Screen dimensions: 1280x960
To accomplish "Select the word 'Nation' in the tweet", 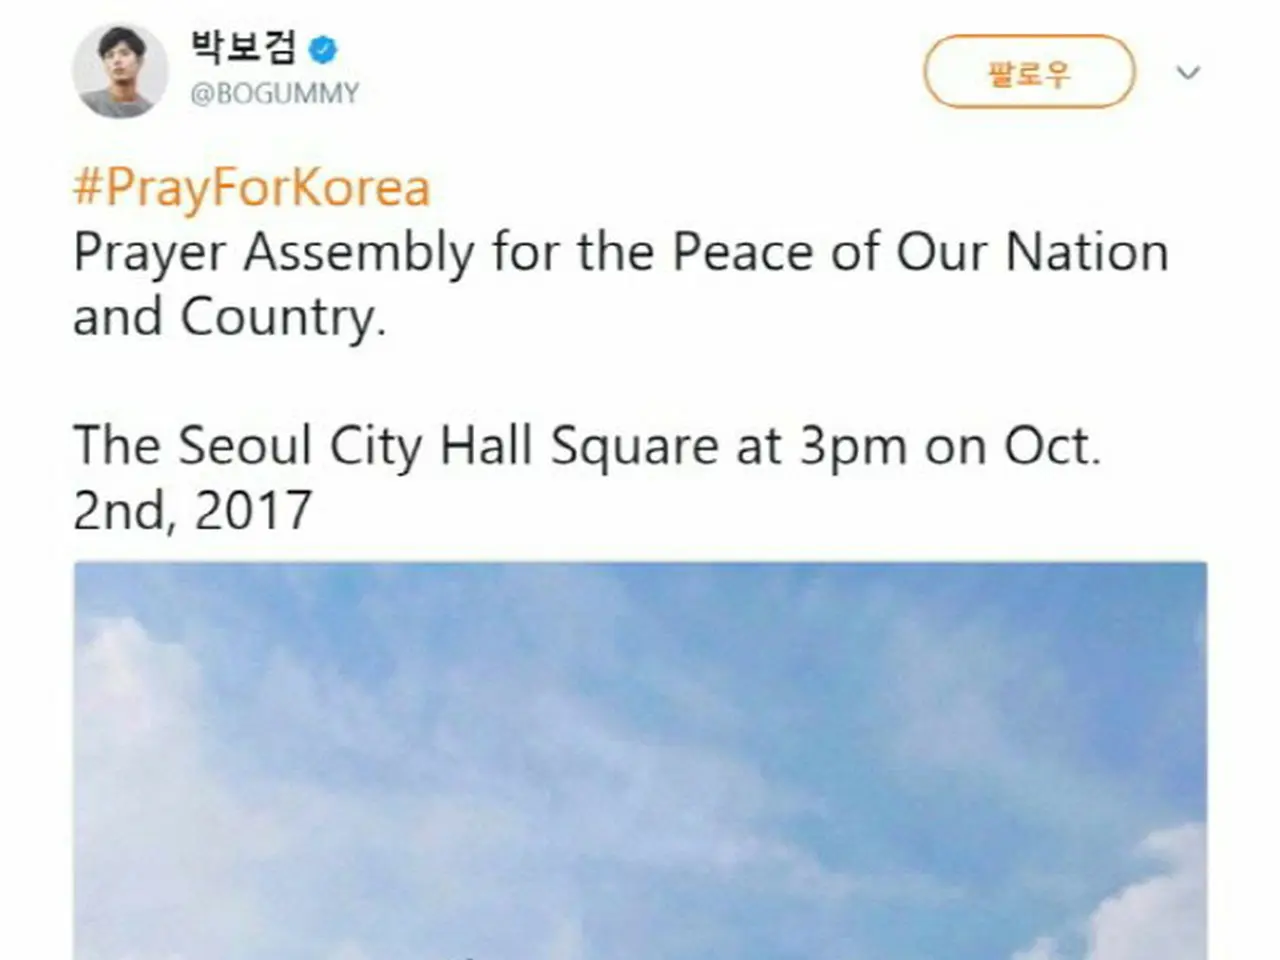I will click(1087, 252).
